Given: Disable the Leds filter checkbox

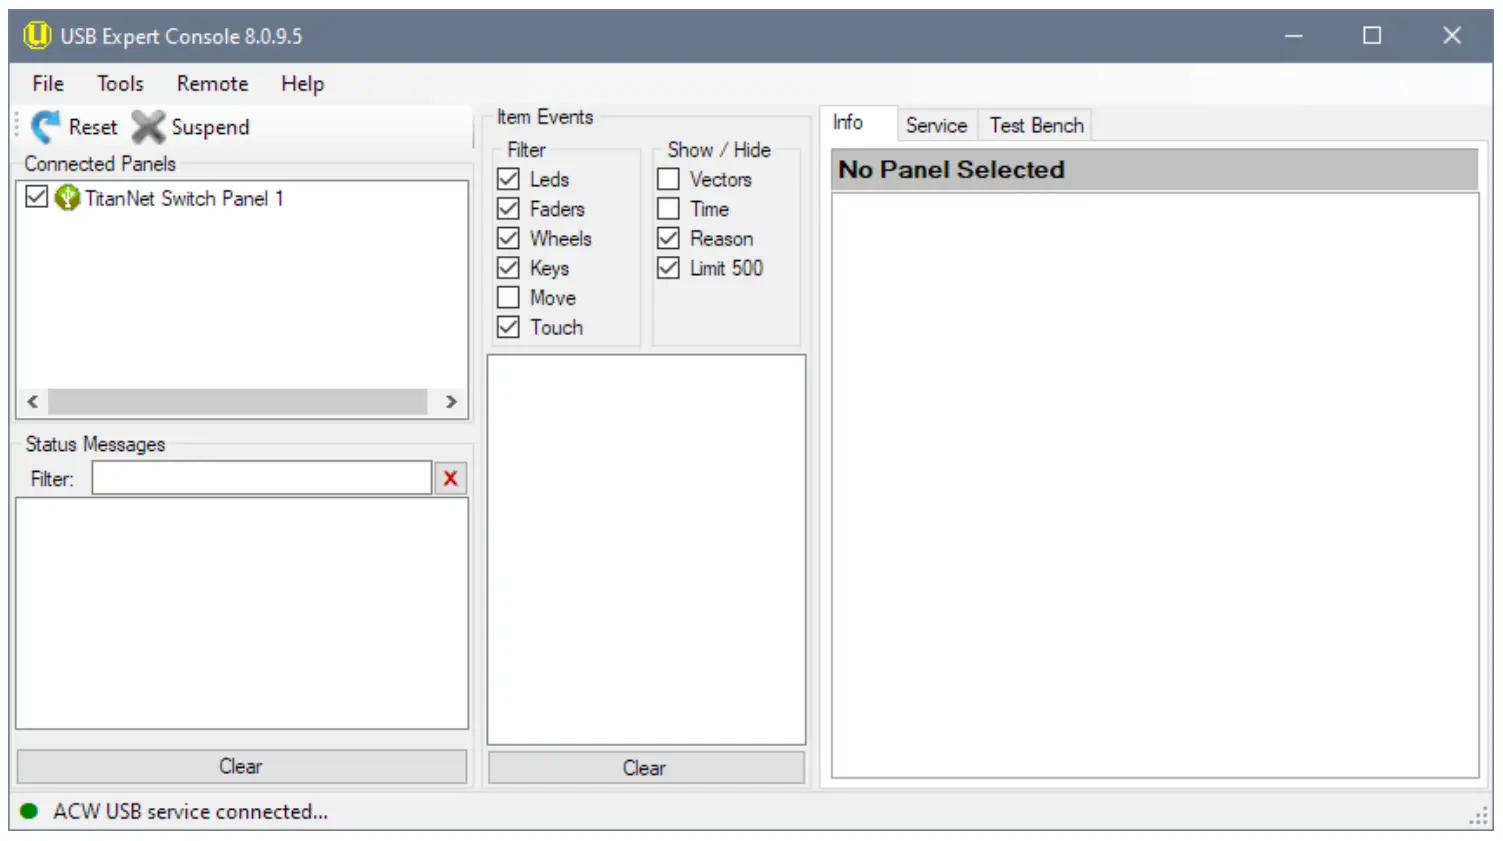Looking at the screenshot, I should (x=509, y=179).
